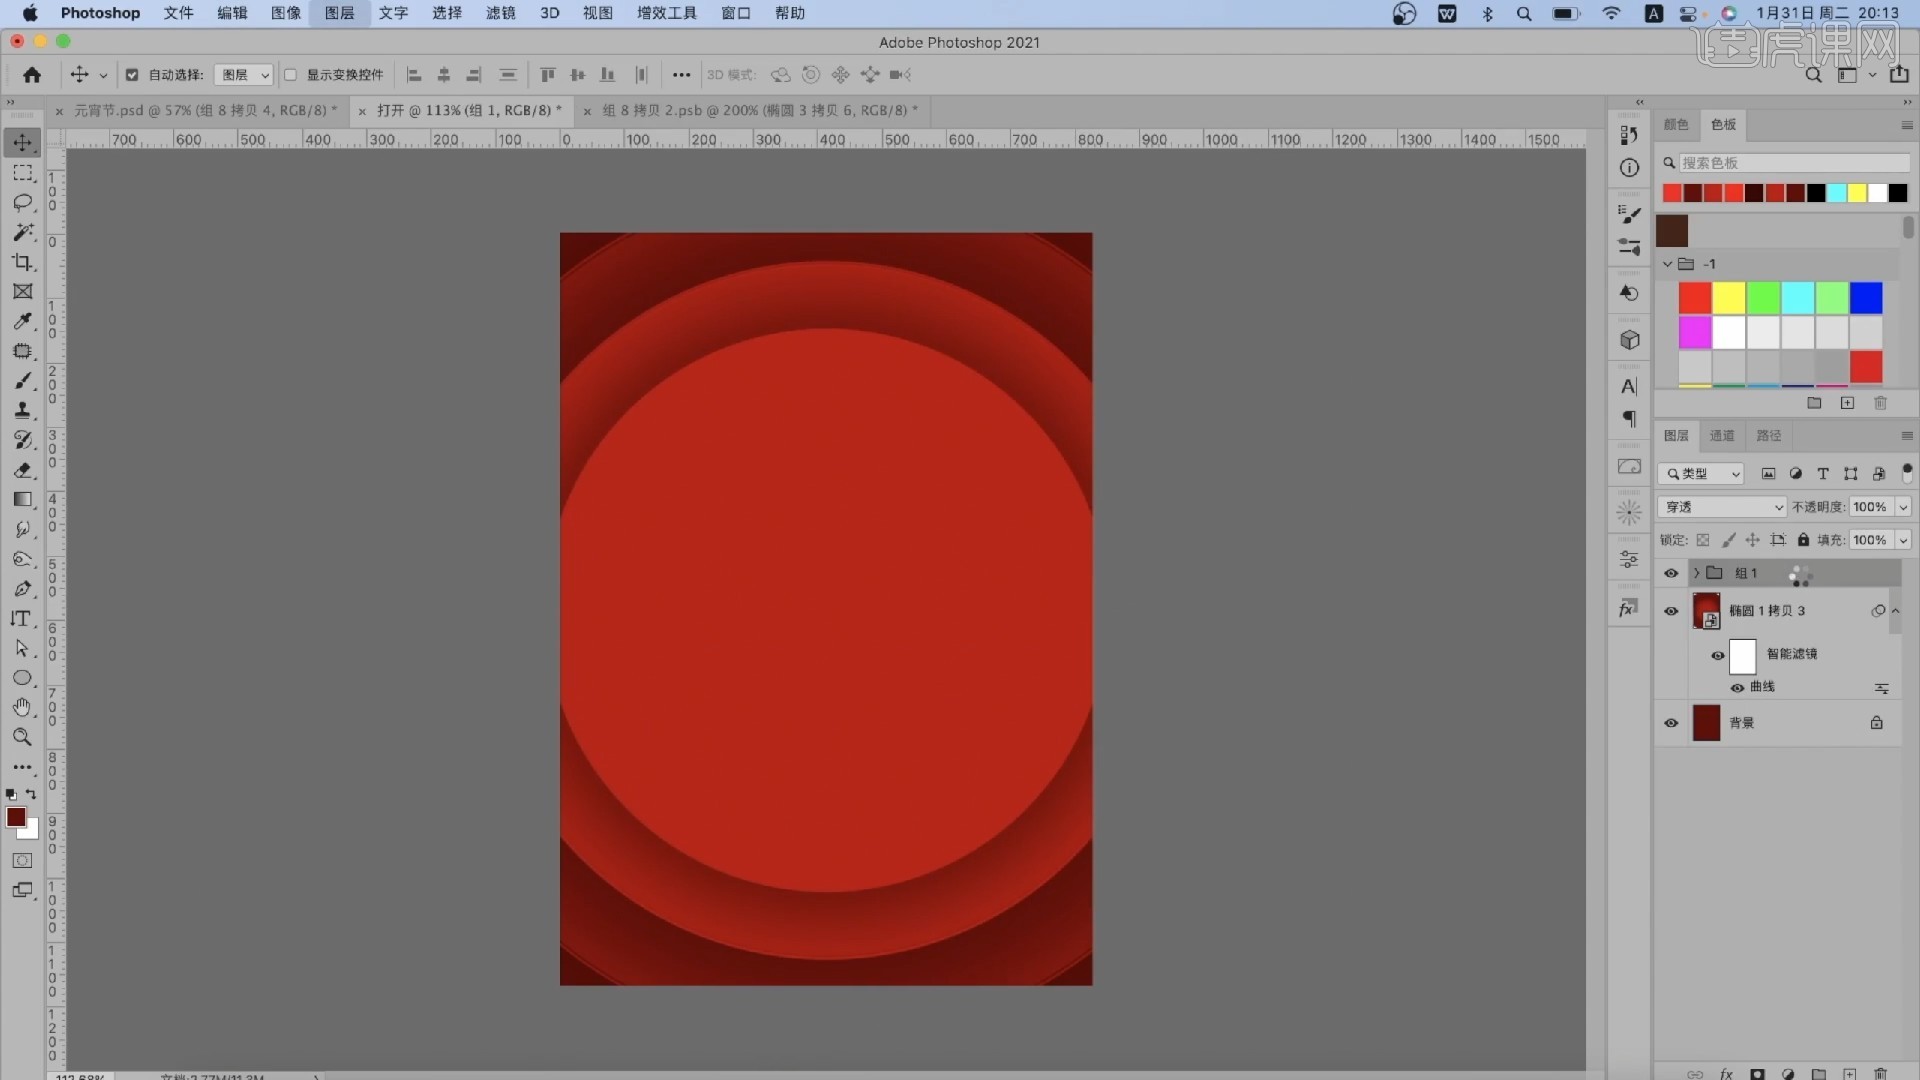
Task: Open the layer filter 类型 dropdown
Action: [x=1701, y=474]
